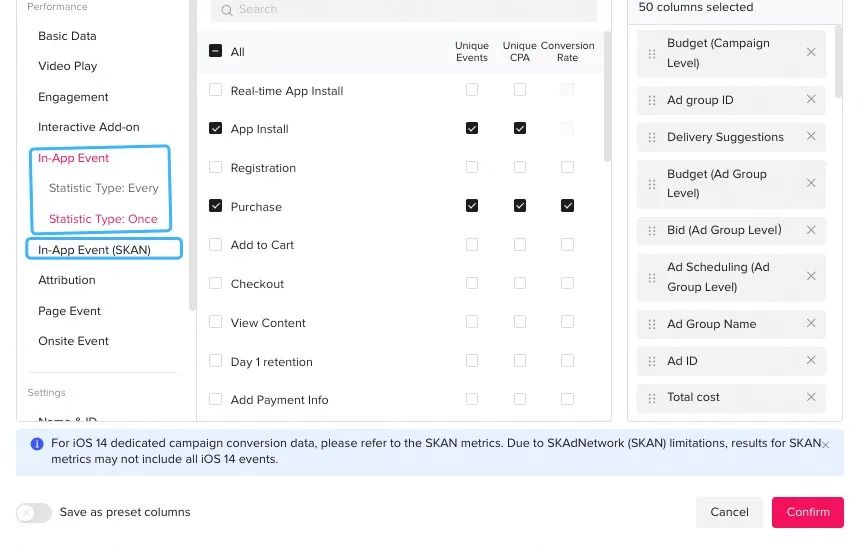
Task: Uncheck the Purchase Conversion Rate checkbox
Action: [x=567, y=206]
